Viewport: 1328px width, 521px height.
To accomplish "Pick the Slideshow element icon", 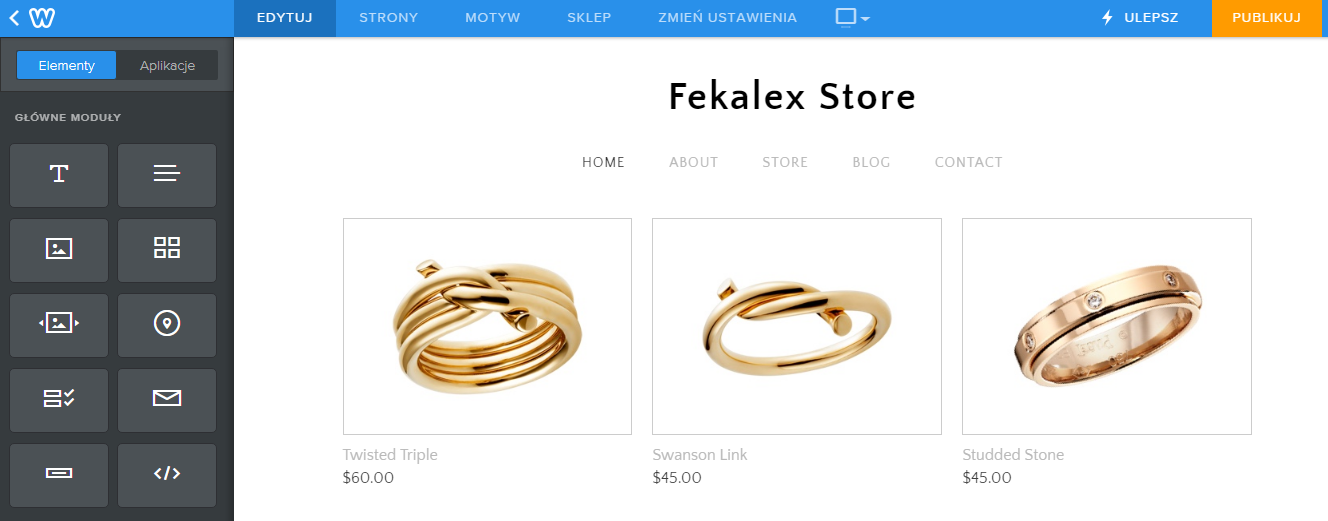I will point(59,325).
